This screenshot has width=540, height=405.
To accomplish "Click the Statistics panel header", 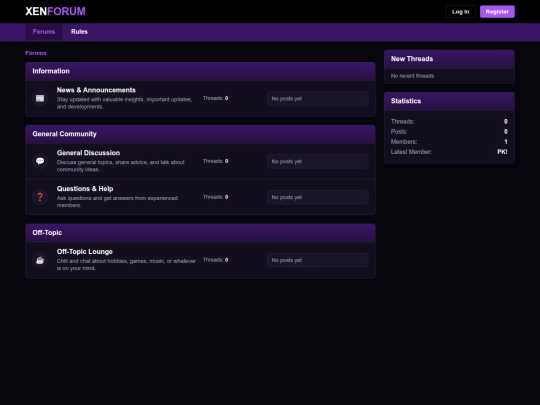I will pos(449,101).
